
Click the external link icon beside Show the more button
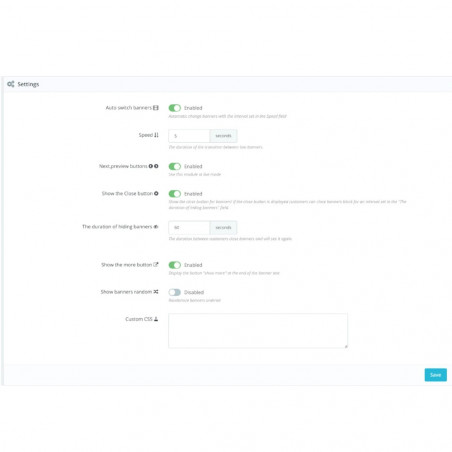click(x=156, y=265)
